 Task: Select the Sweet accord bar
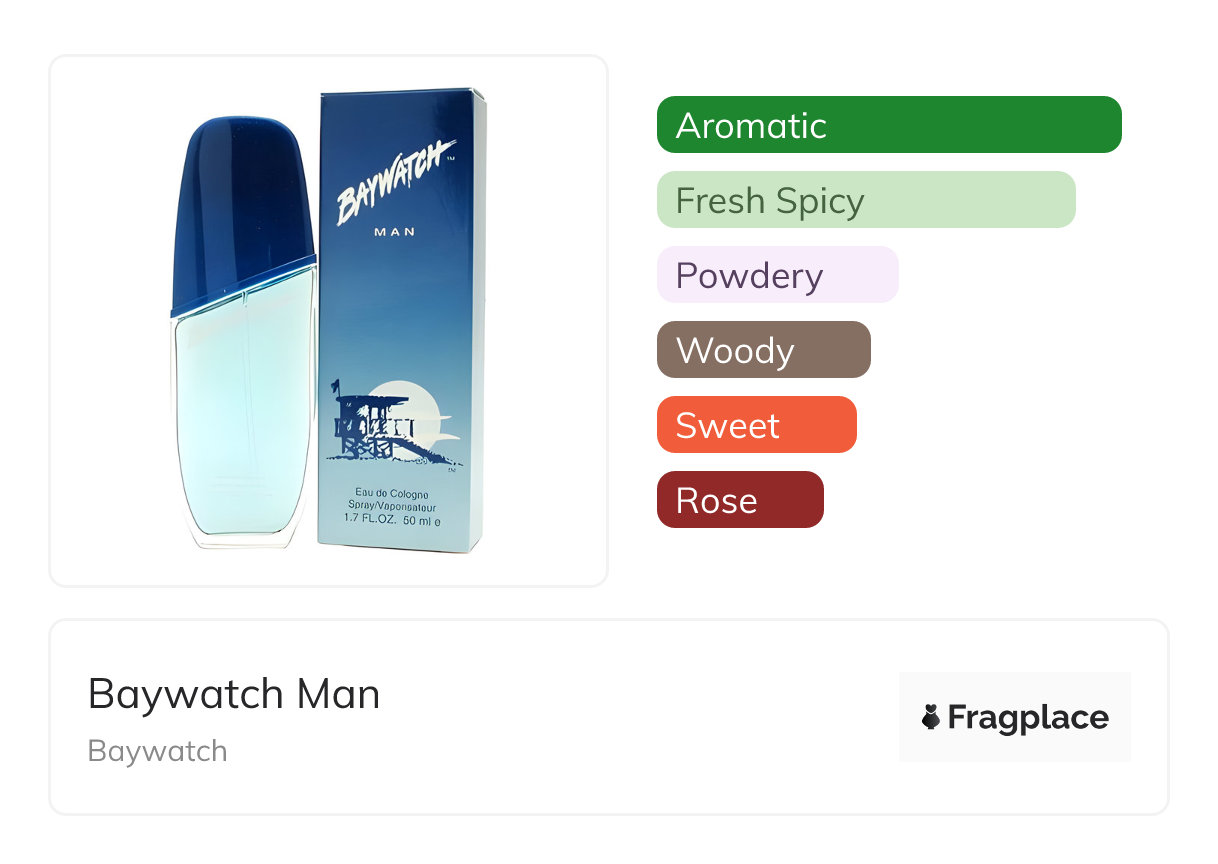pyautogui.click(x=756, y=425)
